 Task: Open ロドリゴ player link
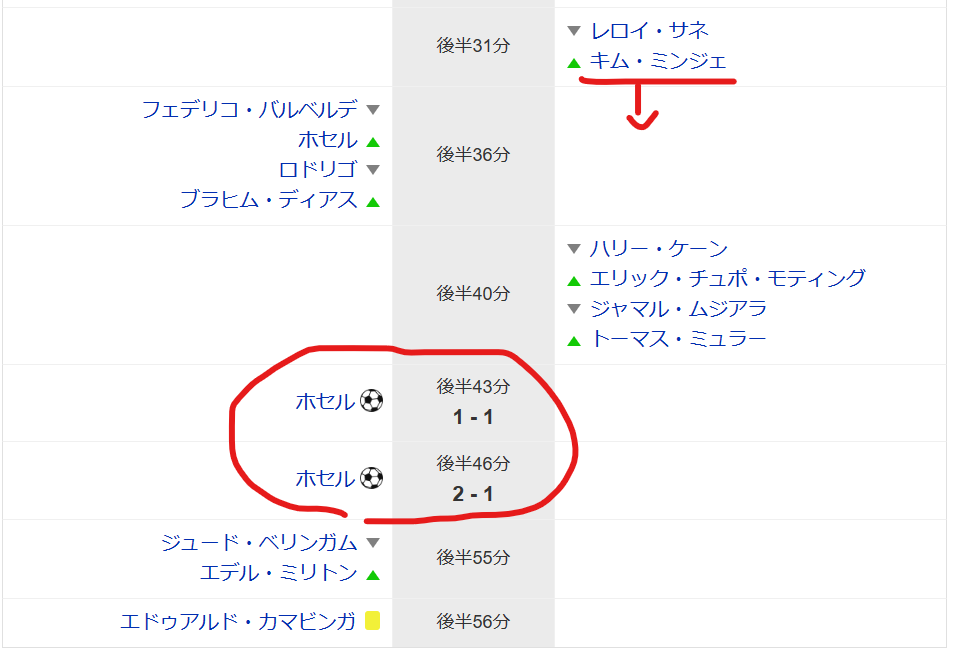click(318, 170)
